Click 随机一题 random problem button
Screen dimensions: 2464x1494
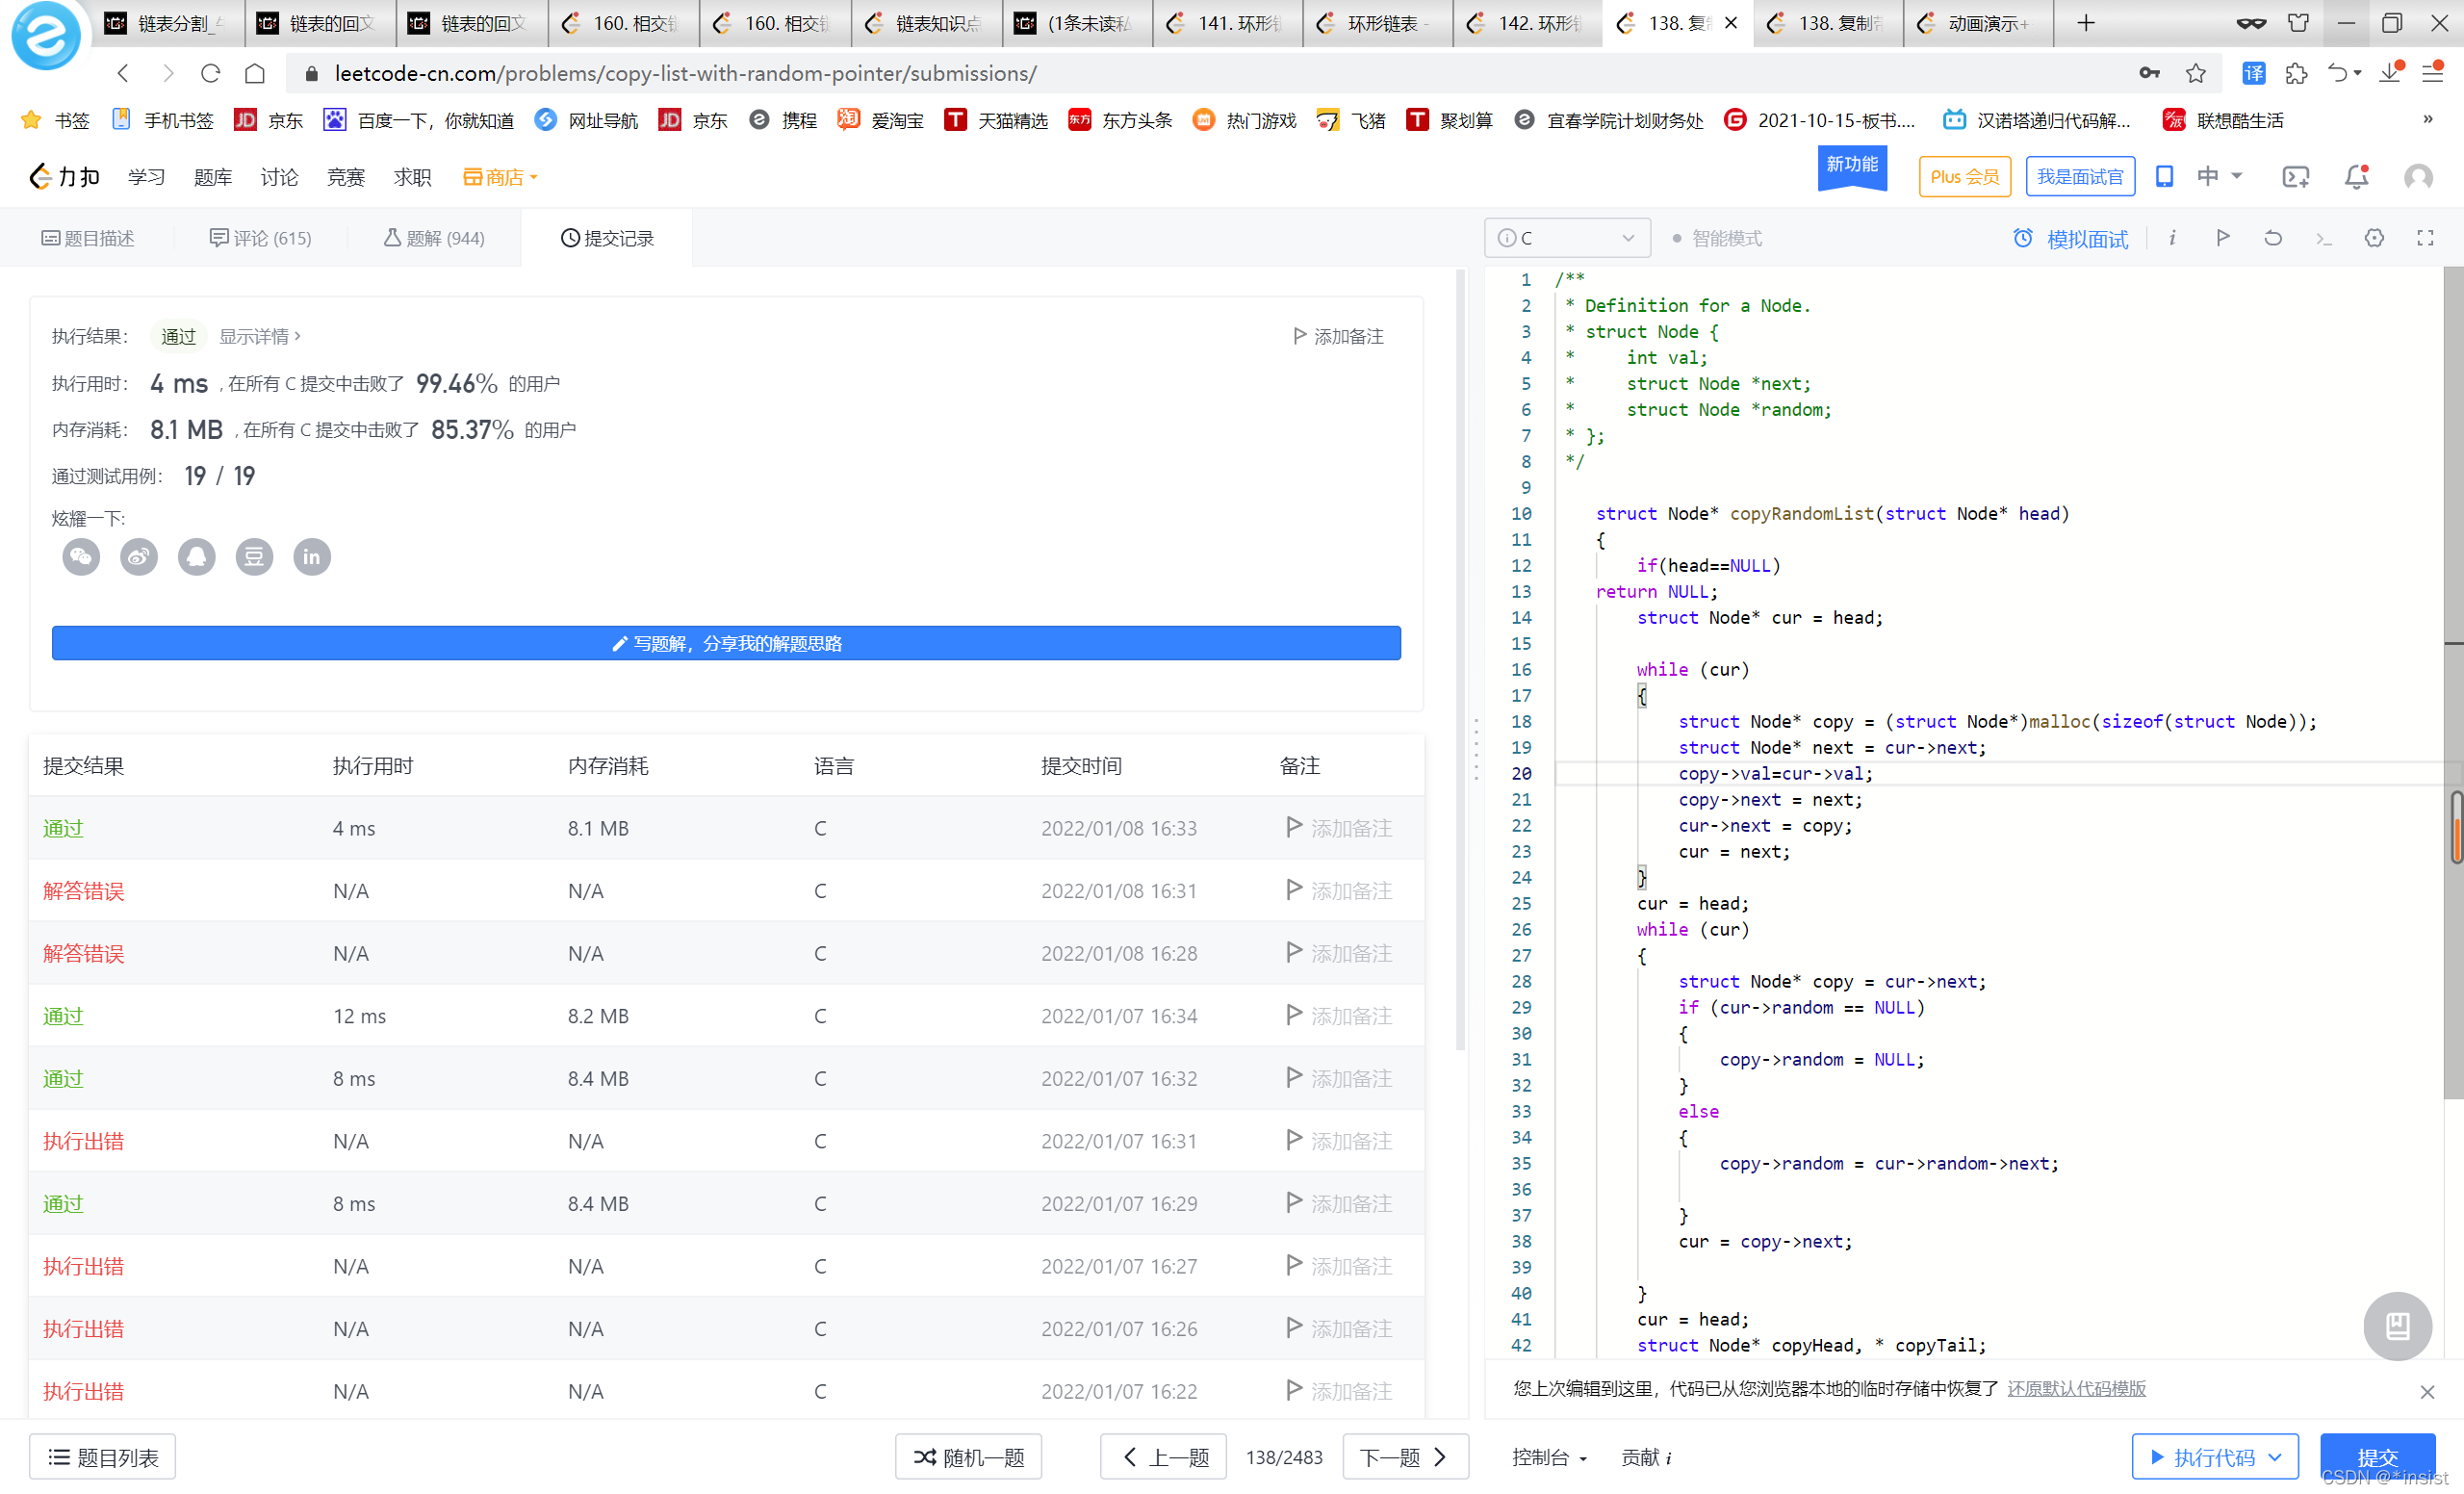tap(968, 1457)
